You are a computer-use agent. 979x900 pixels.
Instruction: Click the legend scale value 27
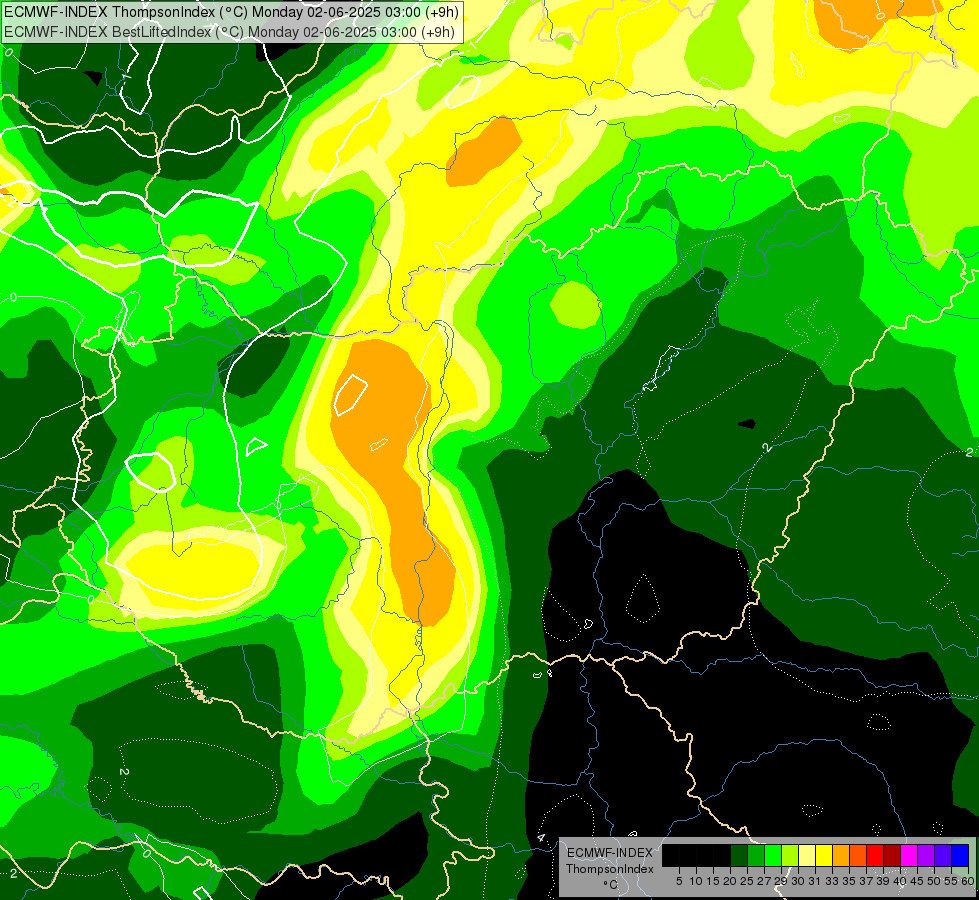click(764, 881)
